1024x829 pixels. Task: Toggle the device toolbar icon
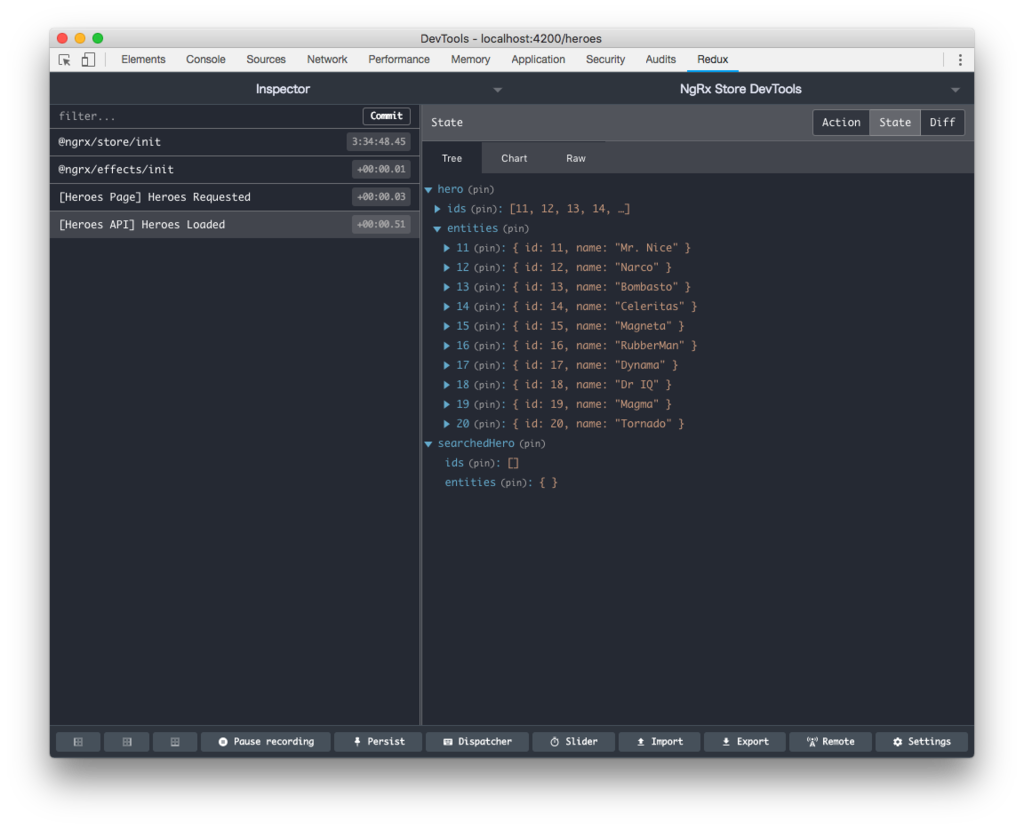88,59
